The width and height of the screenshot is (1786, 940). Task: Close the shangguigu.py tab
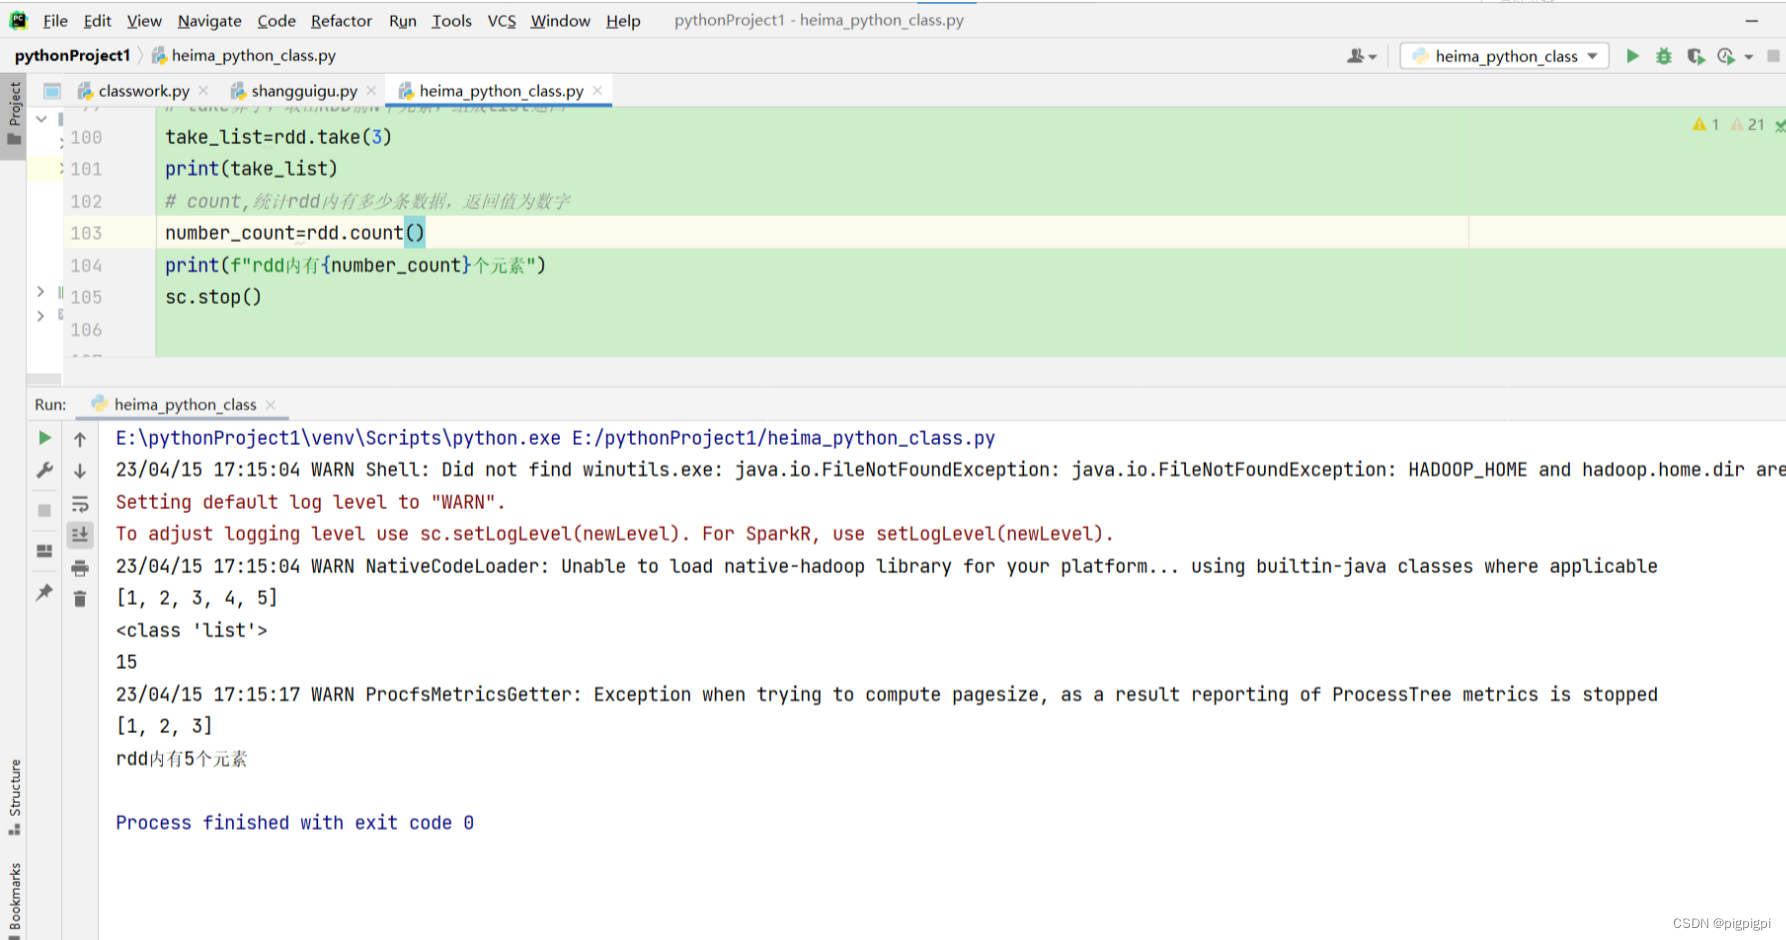click(x=371, y=90)
